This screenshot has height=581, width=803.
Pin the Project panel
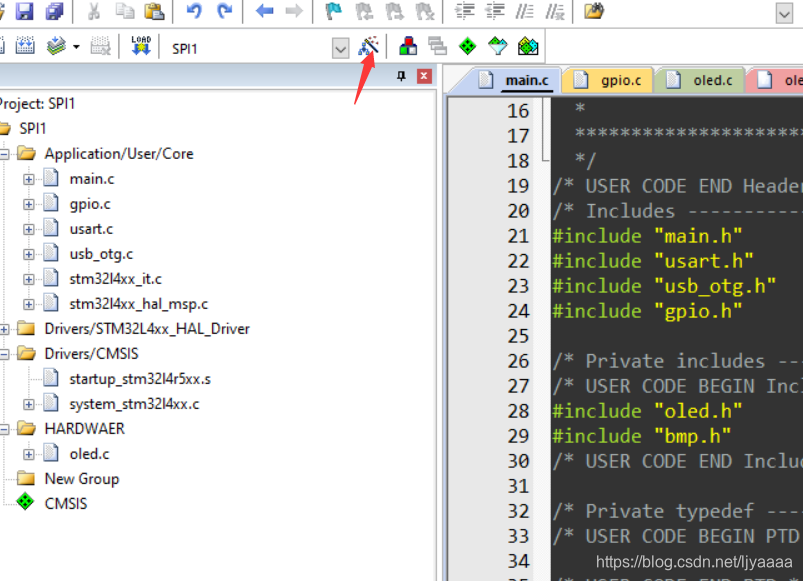tap(401, 77)
